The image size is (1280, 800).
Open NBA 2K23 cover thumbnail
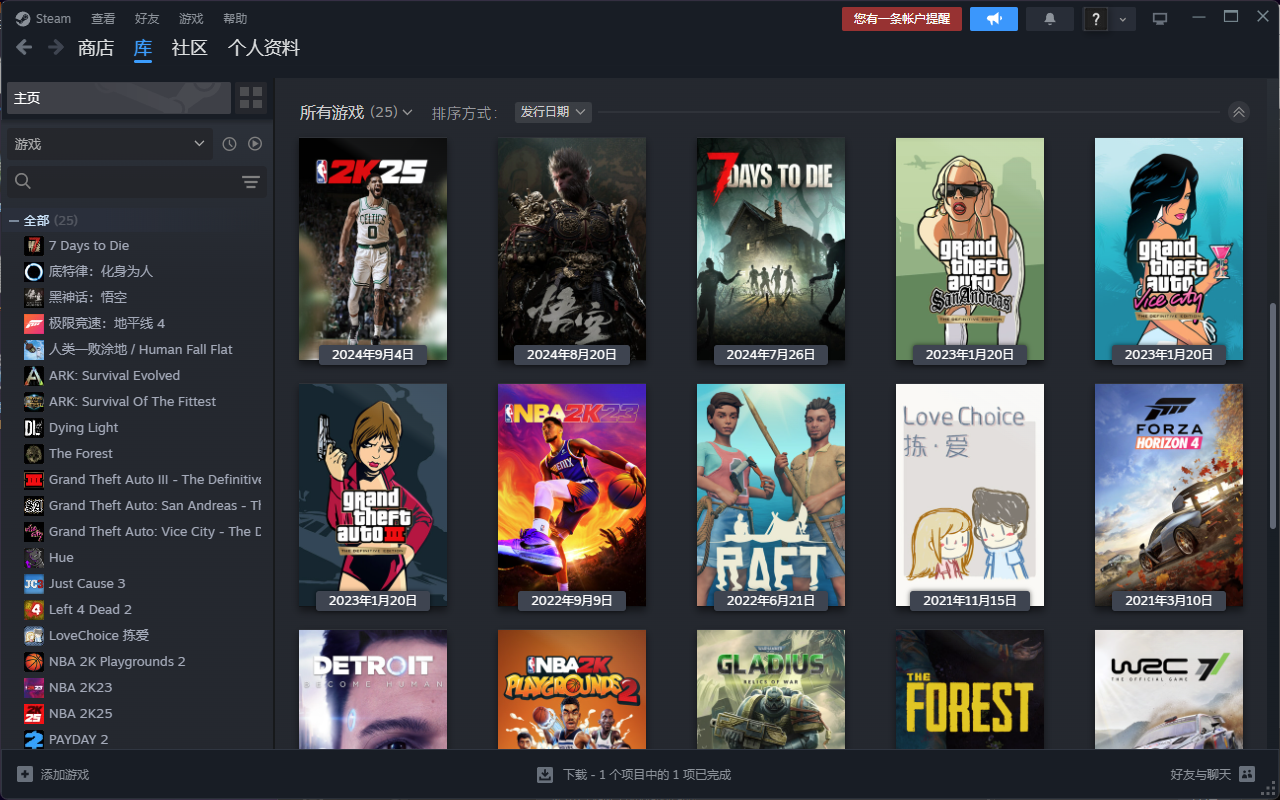tap(572, 495)
